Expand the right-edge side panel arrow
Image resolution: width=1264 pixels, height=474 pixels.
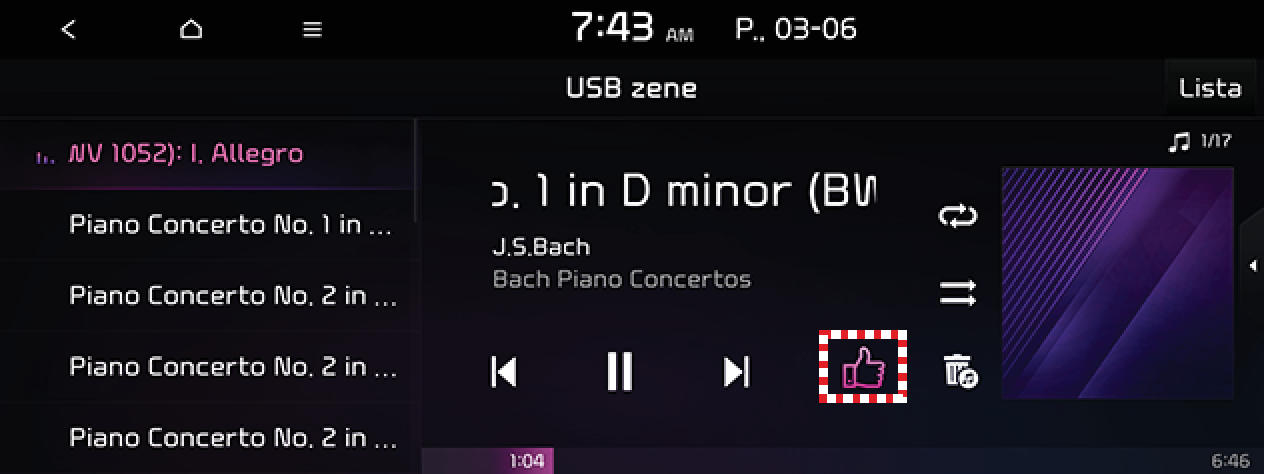(1252, 265)
